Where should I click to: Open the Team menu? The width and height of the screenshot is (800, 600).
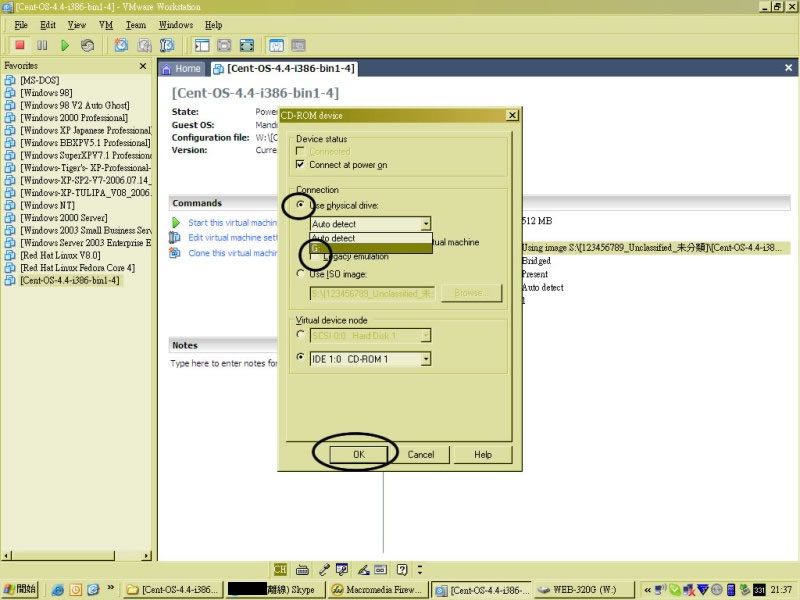pos(136,25)
